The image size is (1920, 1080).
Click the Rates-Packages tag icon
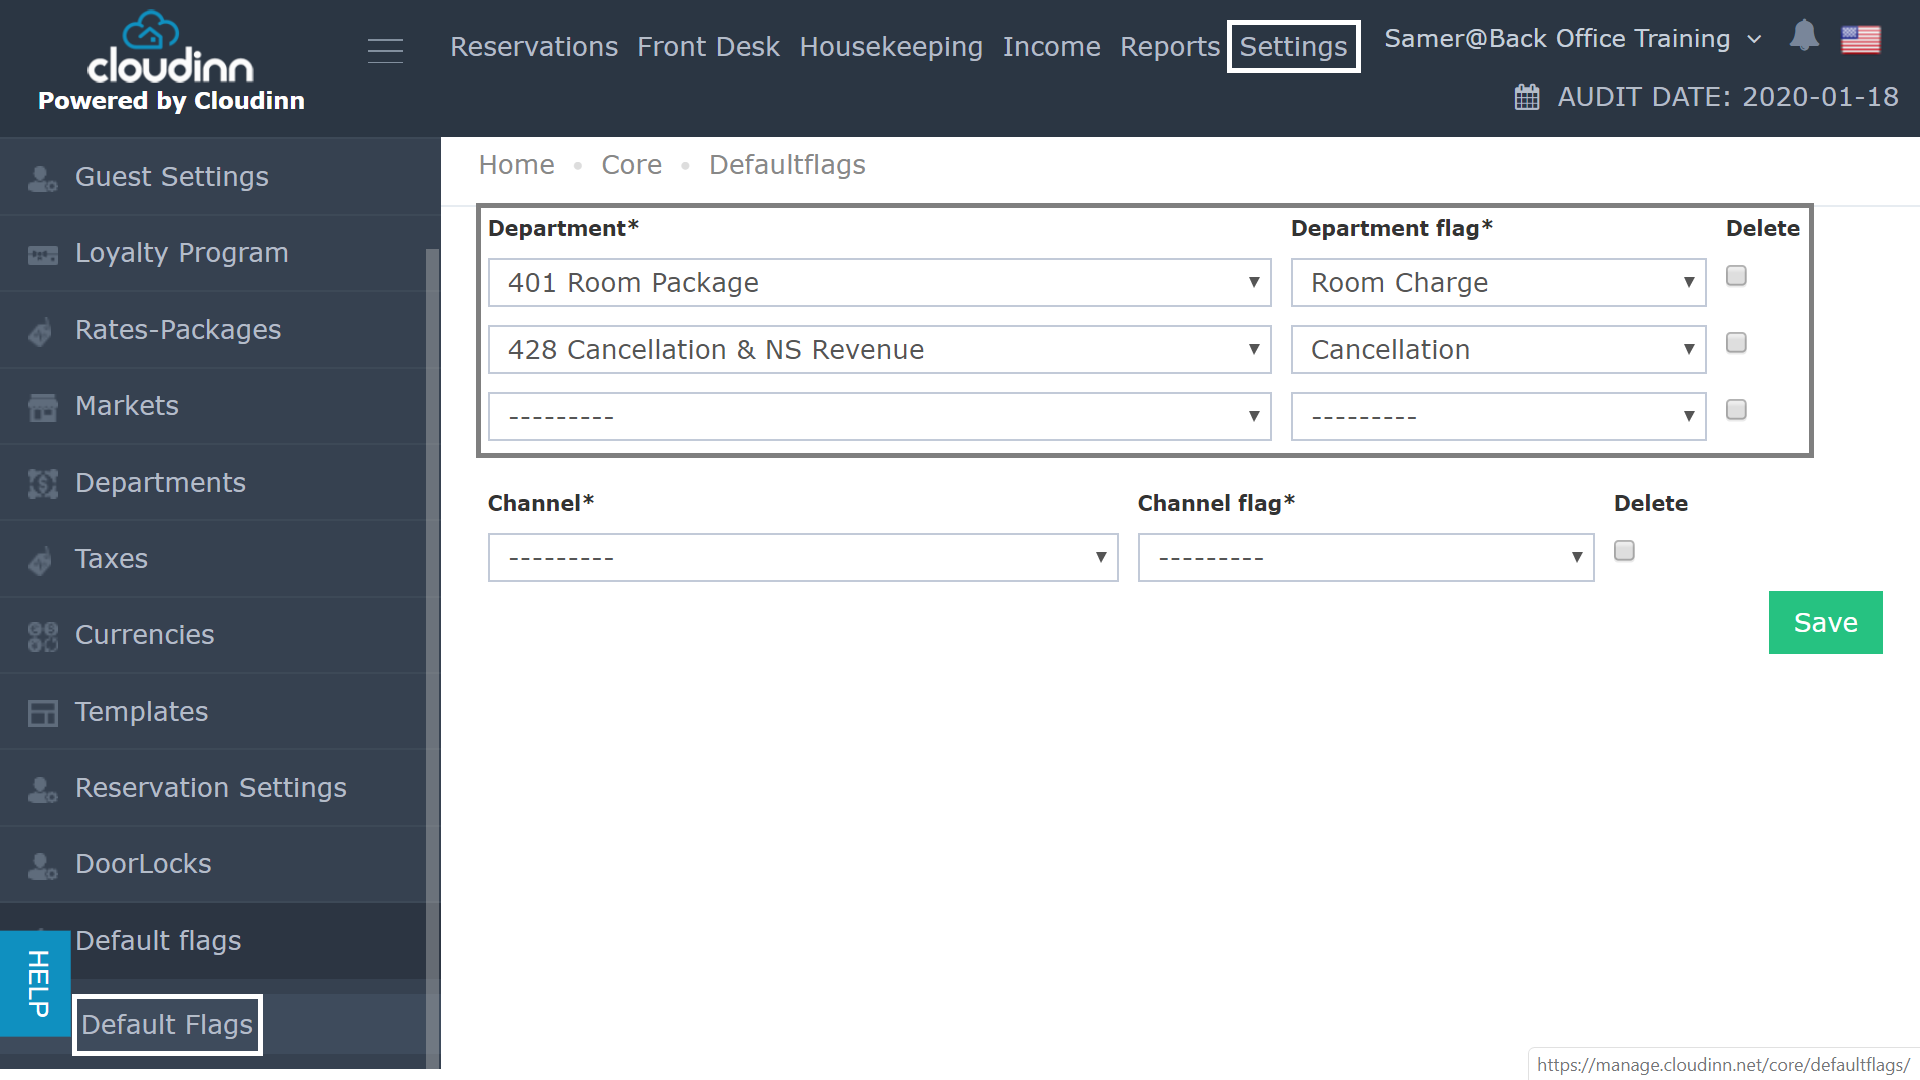coord(41,331)
